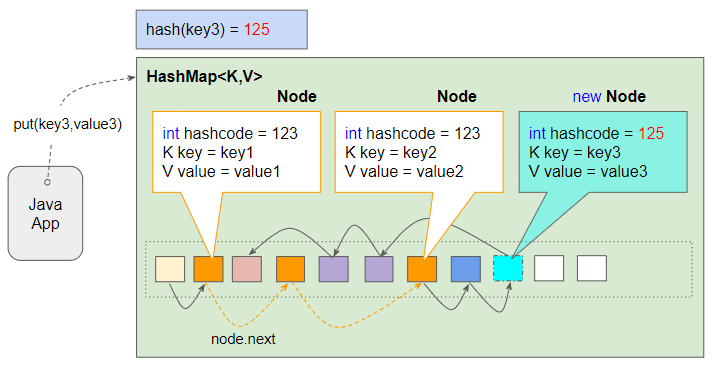Click the pink node square
The width and height of the screenshot is (713, 367).
click(x=247, y=269)
